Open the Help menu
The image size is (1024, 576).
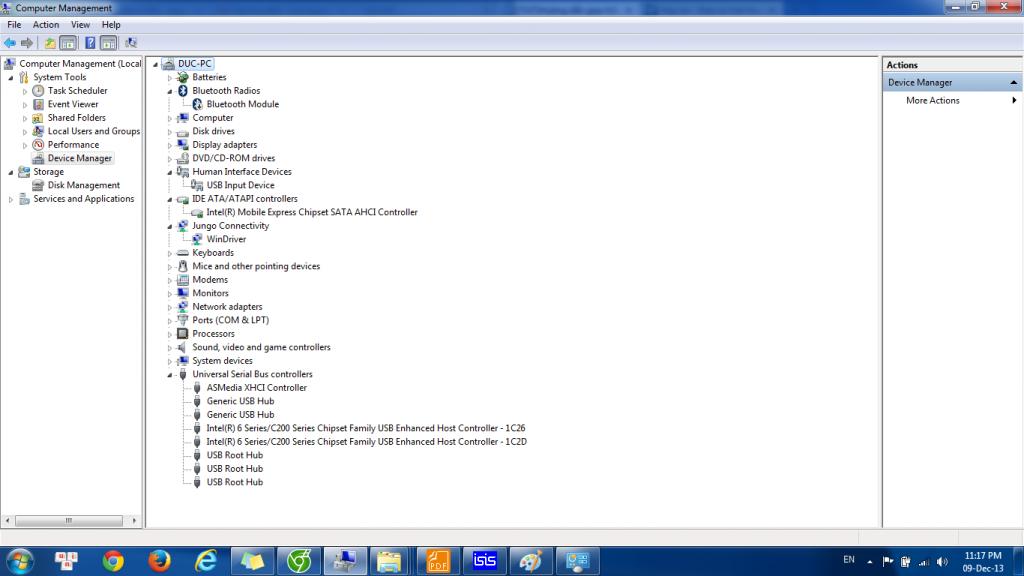coord(111,25)
